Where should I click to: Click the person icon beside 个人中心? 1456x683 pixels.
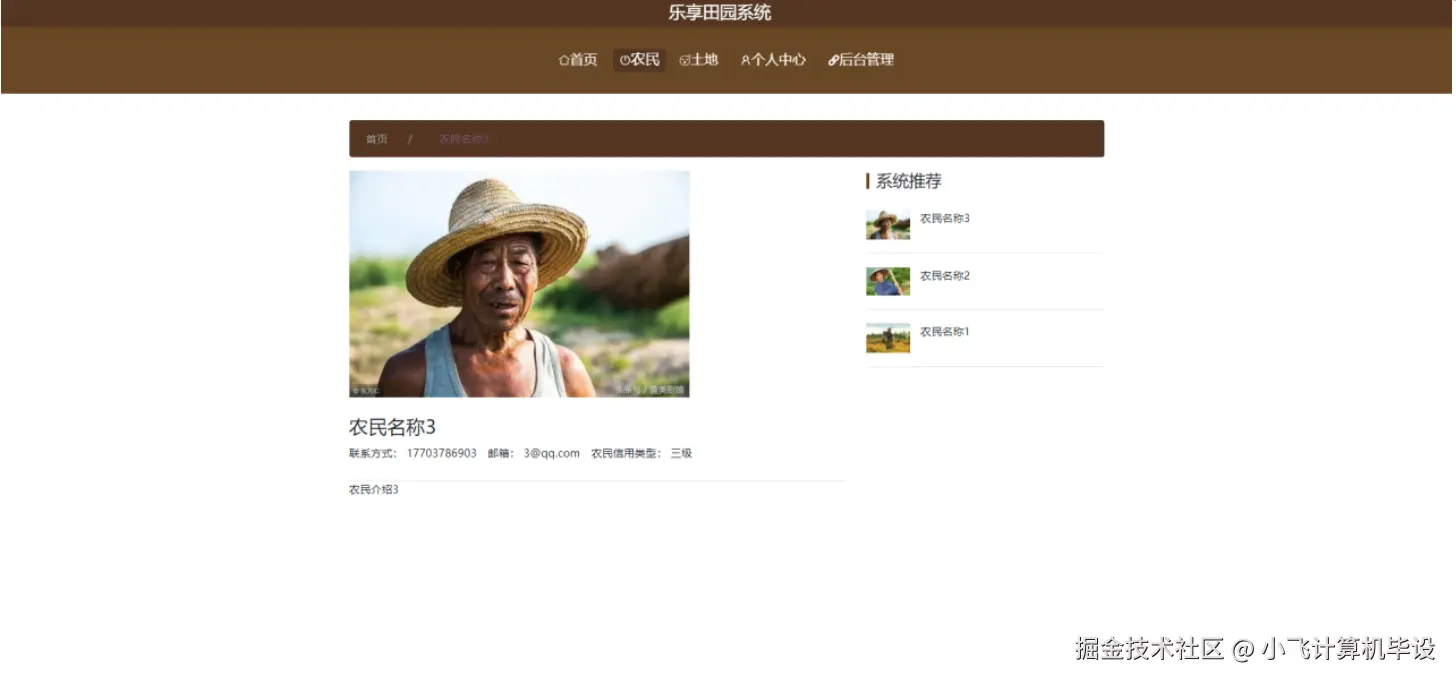745,60
